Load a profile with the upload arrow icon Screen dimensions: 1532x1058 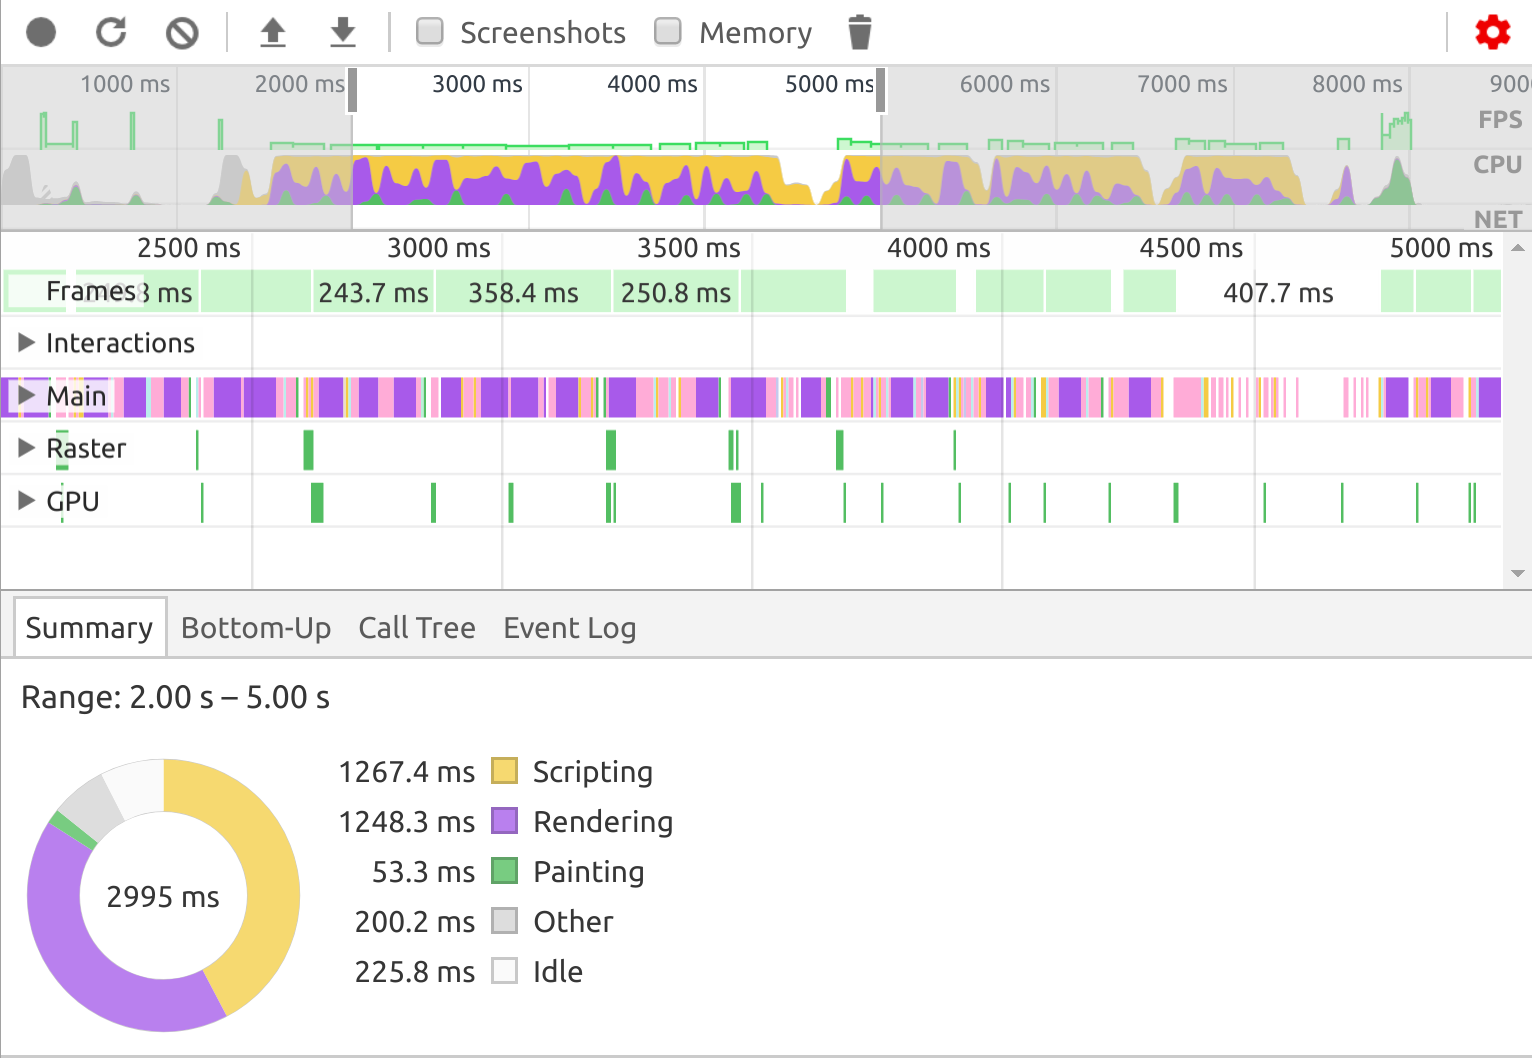click(273, 33)
